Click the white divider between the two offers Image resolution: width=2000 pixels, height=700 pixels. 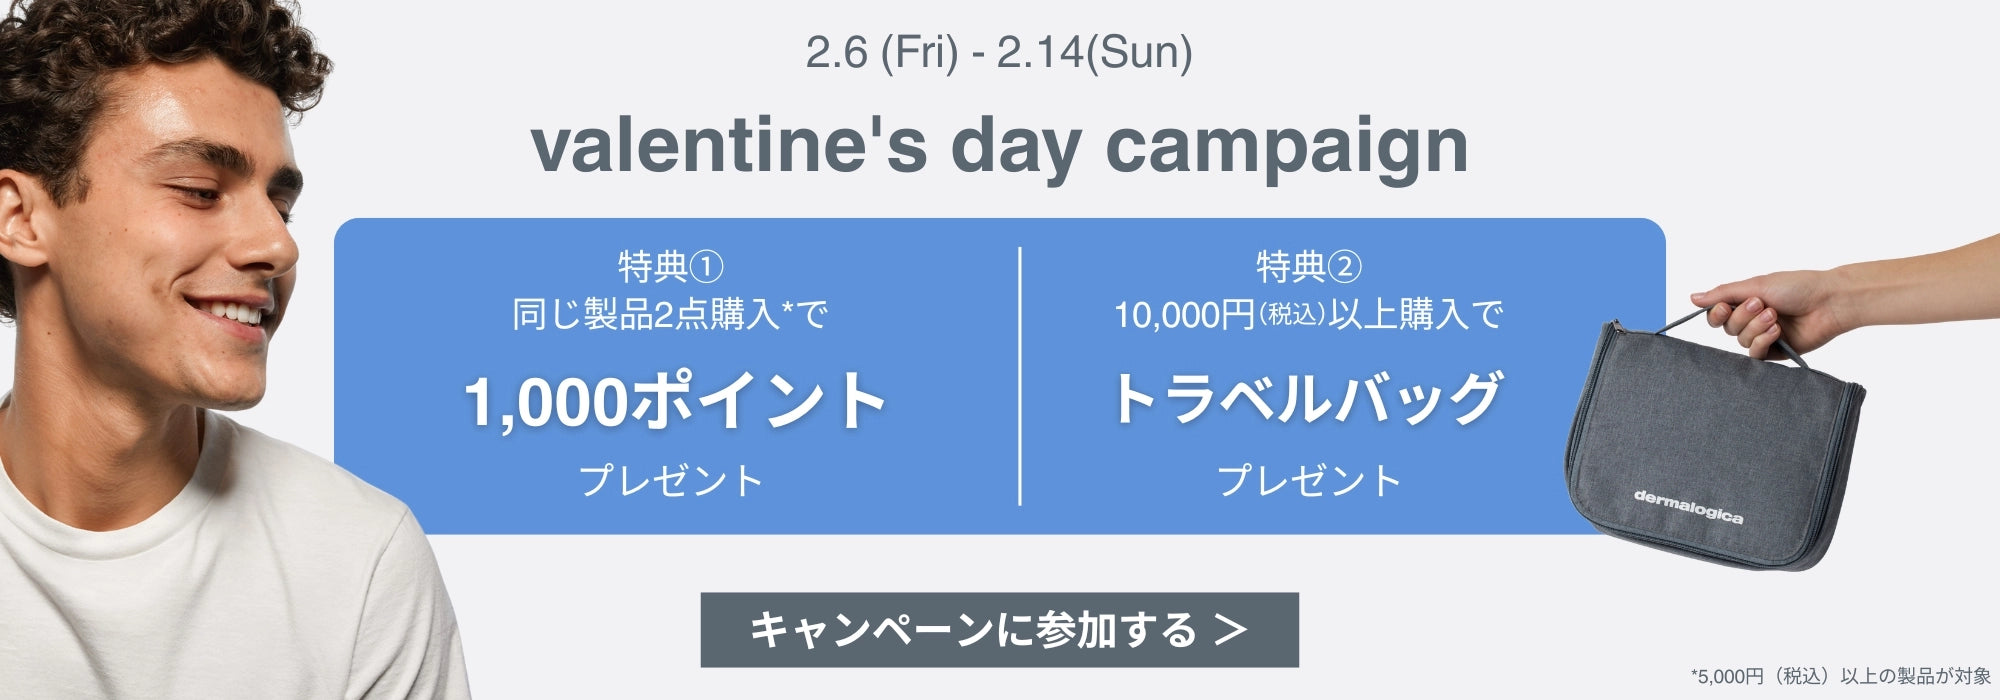pos(1019,376)
